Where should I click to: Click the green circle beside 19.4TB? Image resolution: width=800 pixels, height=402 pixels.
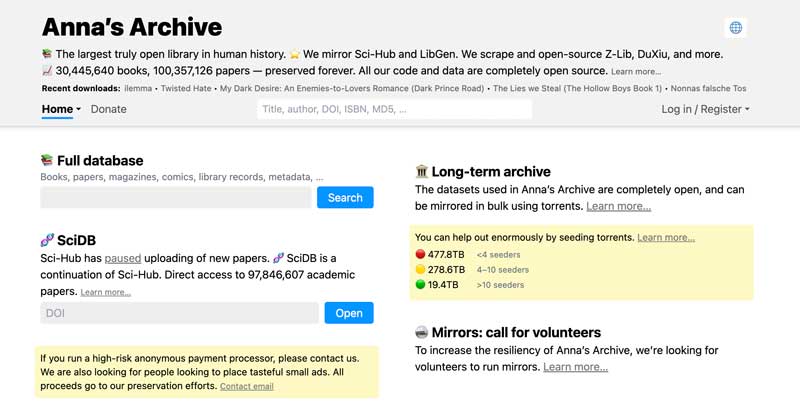tap(420, 284)
